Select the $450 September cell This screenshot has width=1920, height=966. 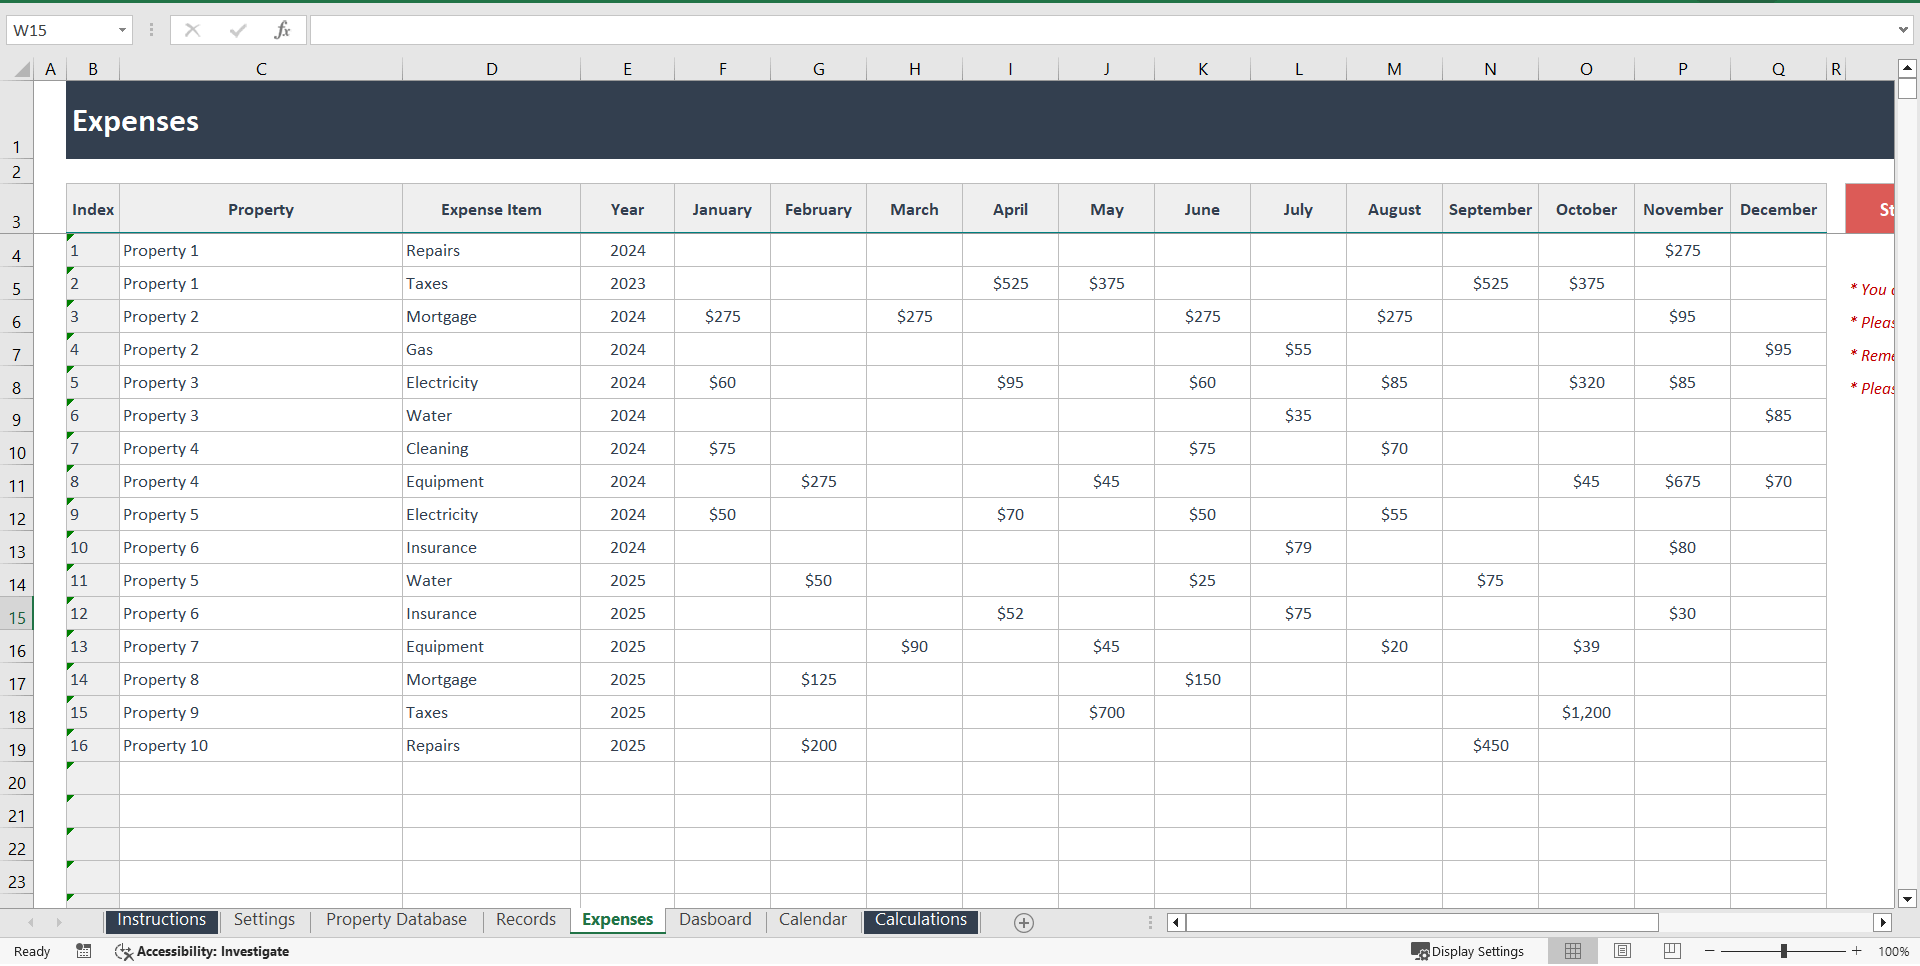click(1490, 745)
